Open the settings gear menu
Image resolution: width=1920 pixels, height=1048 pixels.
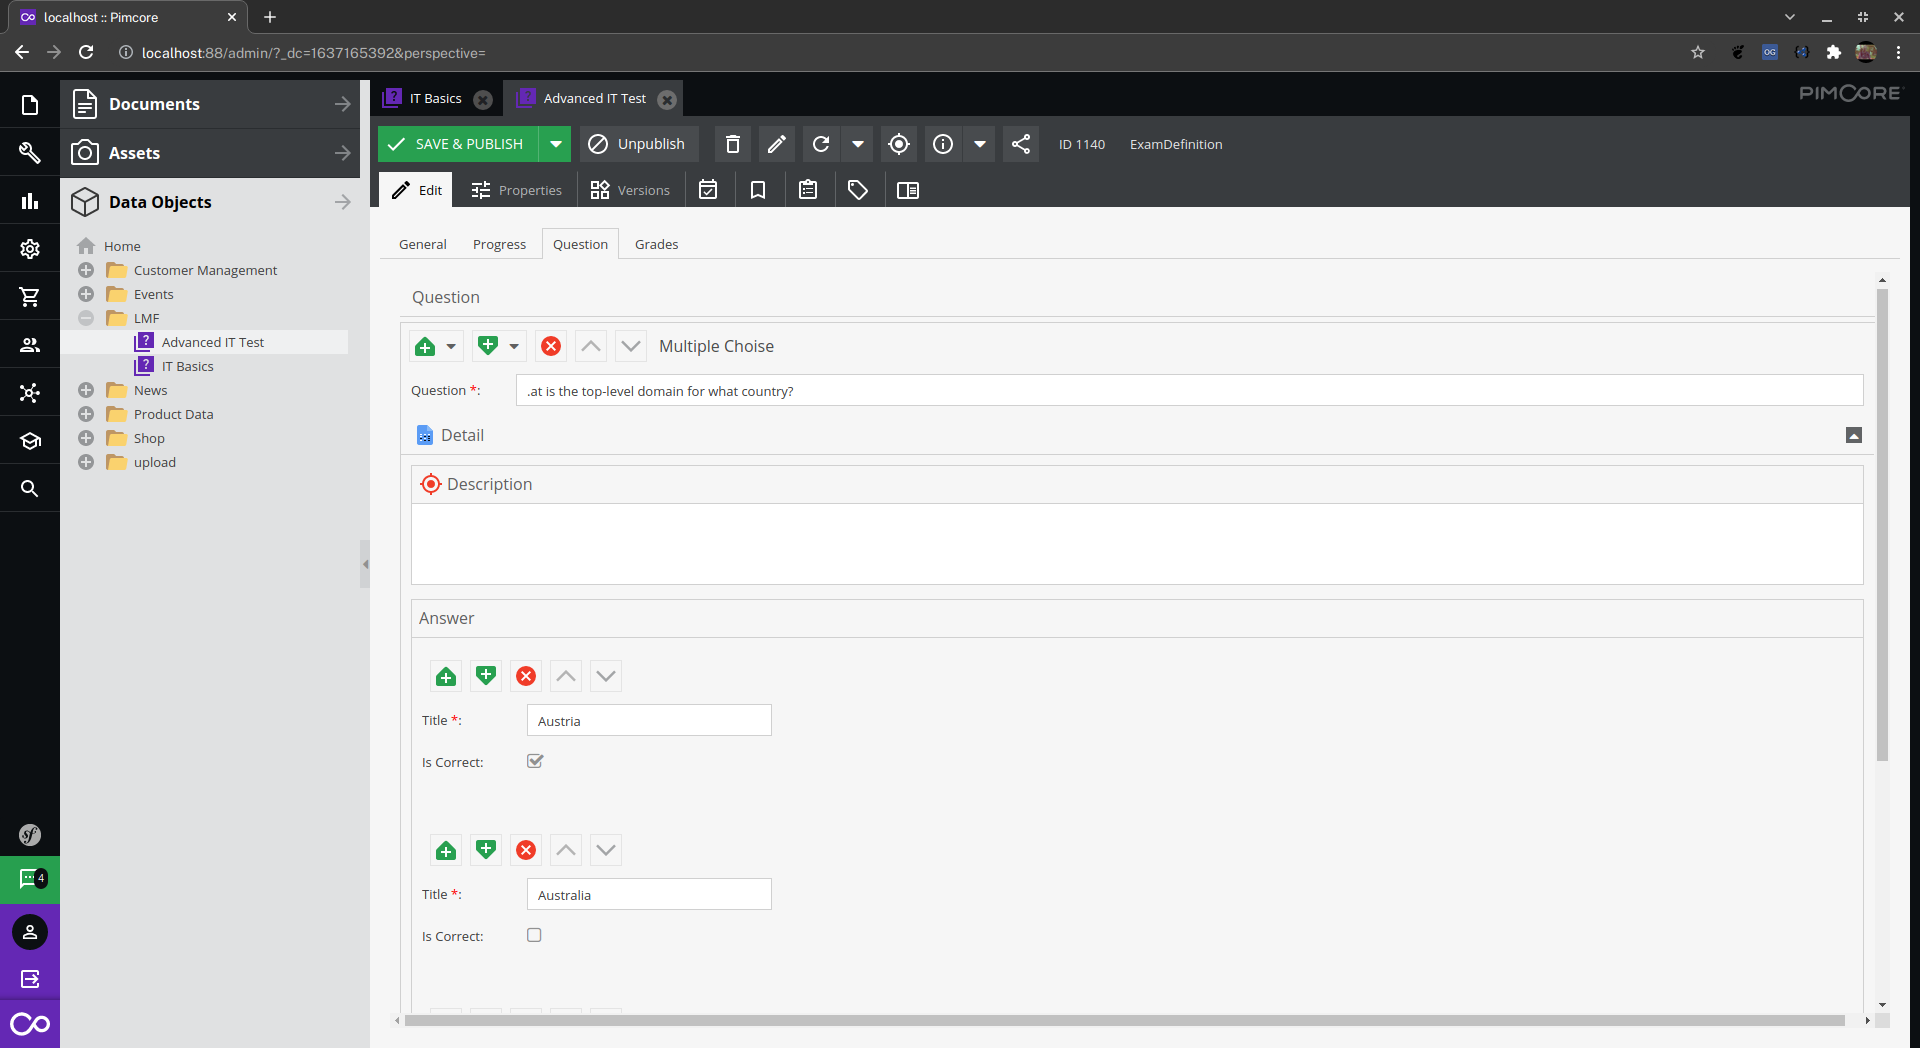point(30,249)
